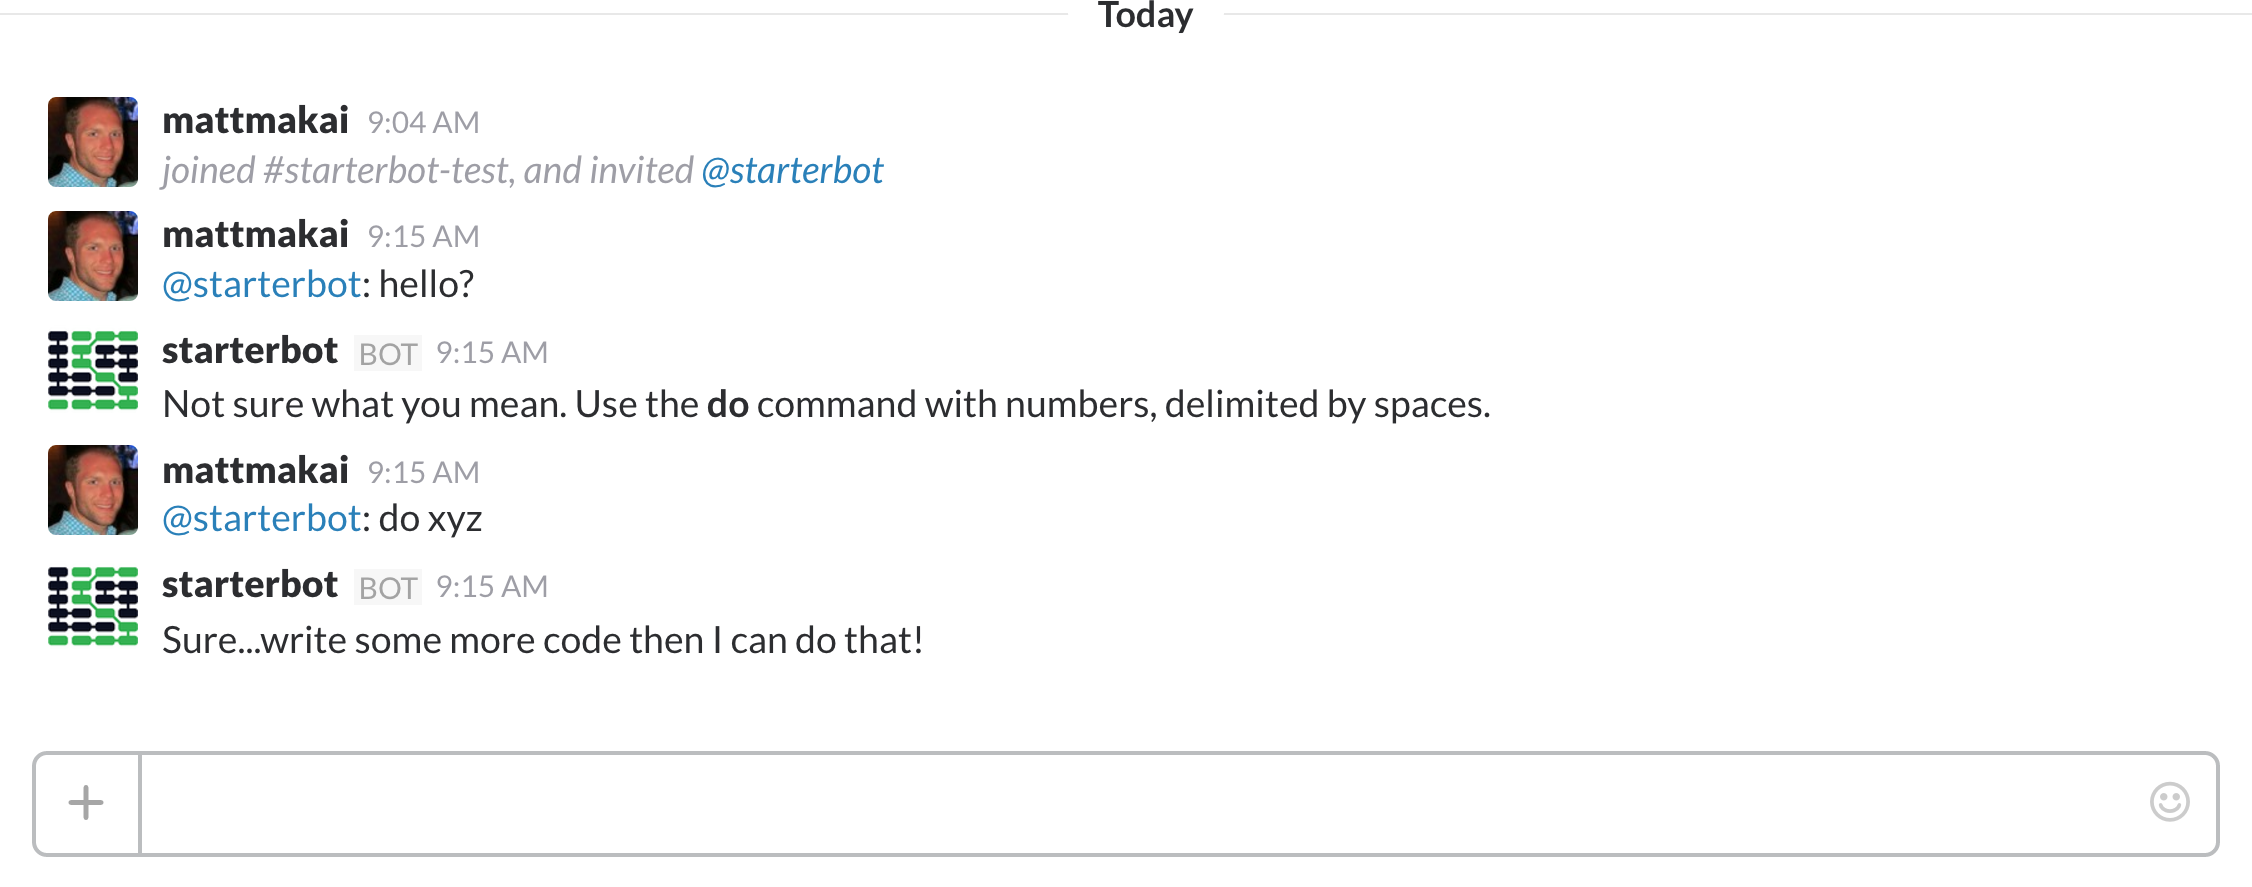Viewport: 2252px width, 887px height.
Task: Click the plus icon to attach a file
Action: [x=85, y=804]
